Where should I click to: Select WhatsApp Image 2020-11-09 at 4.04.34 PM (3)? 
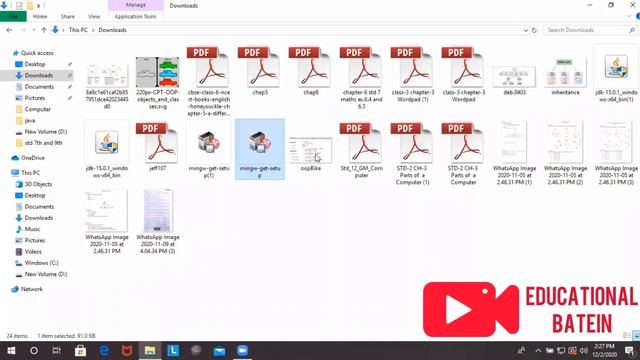[x=158, y=222]
